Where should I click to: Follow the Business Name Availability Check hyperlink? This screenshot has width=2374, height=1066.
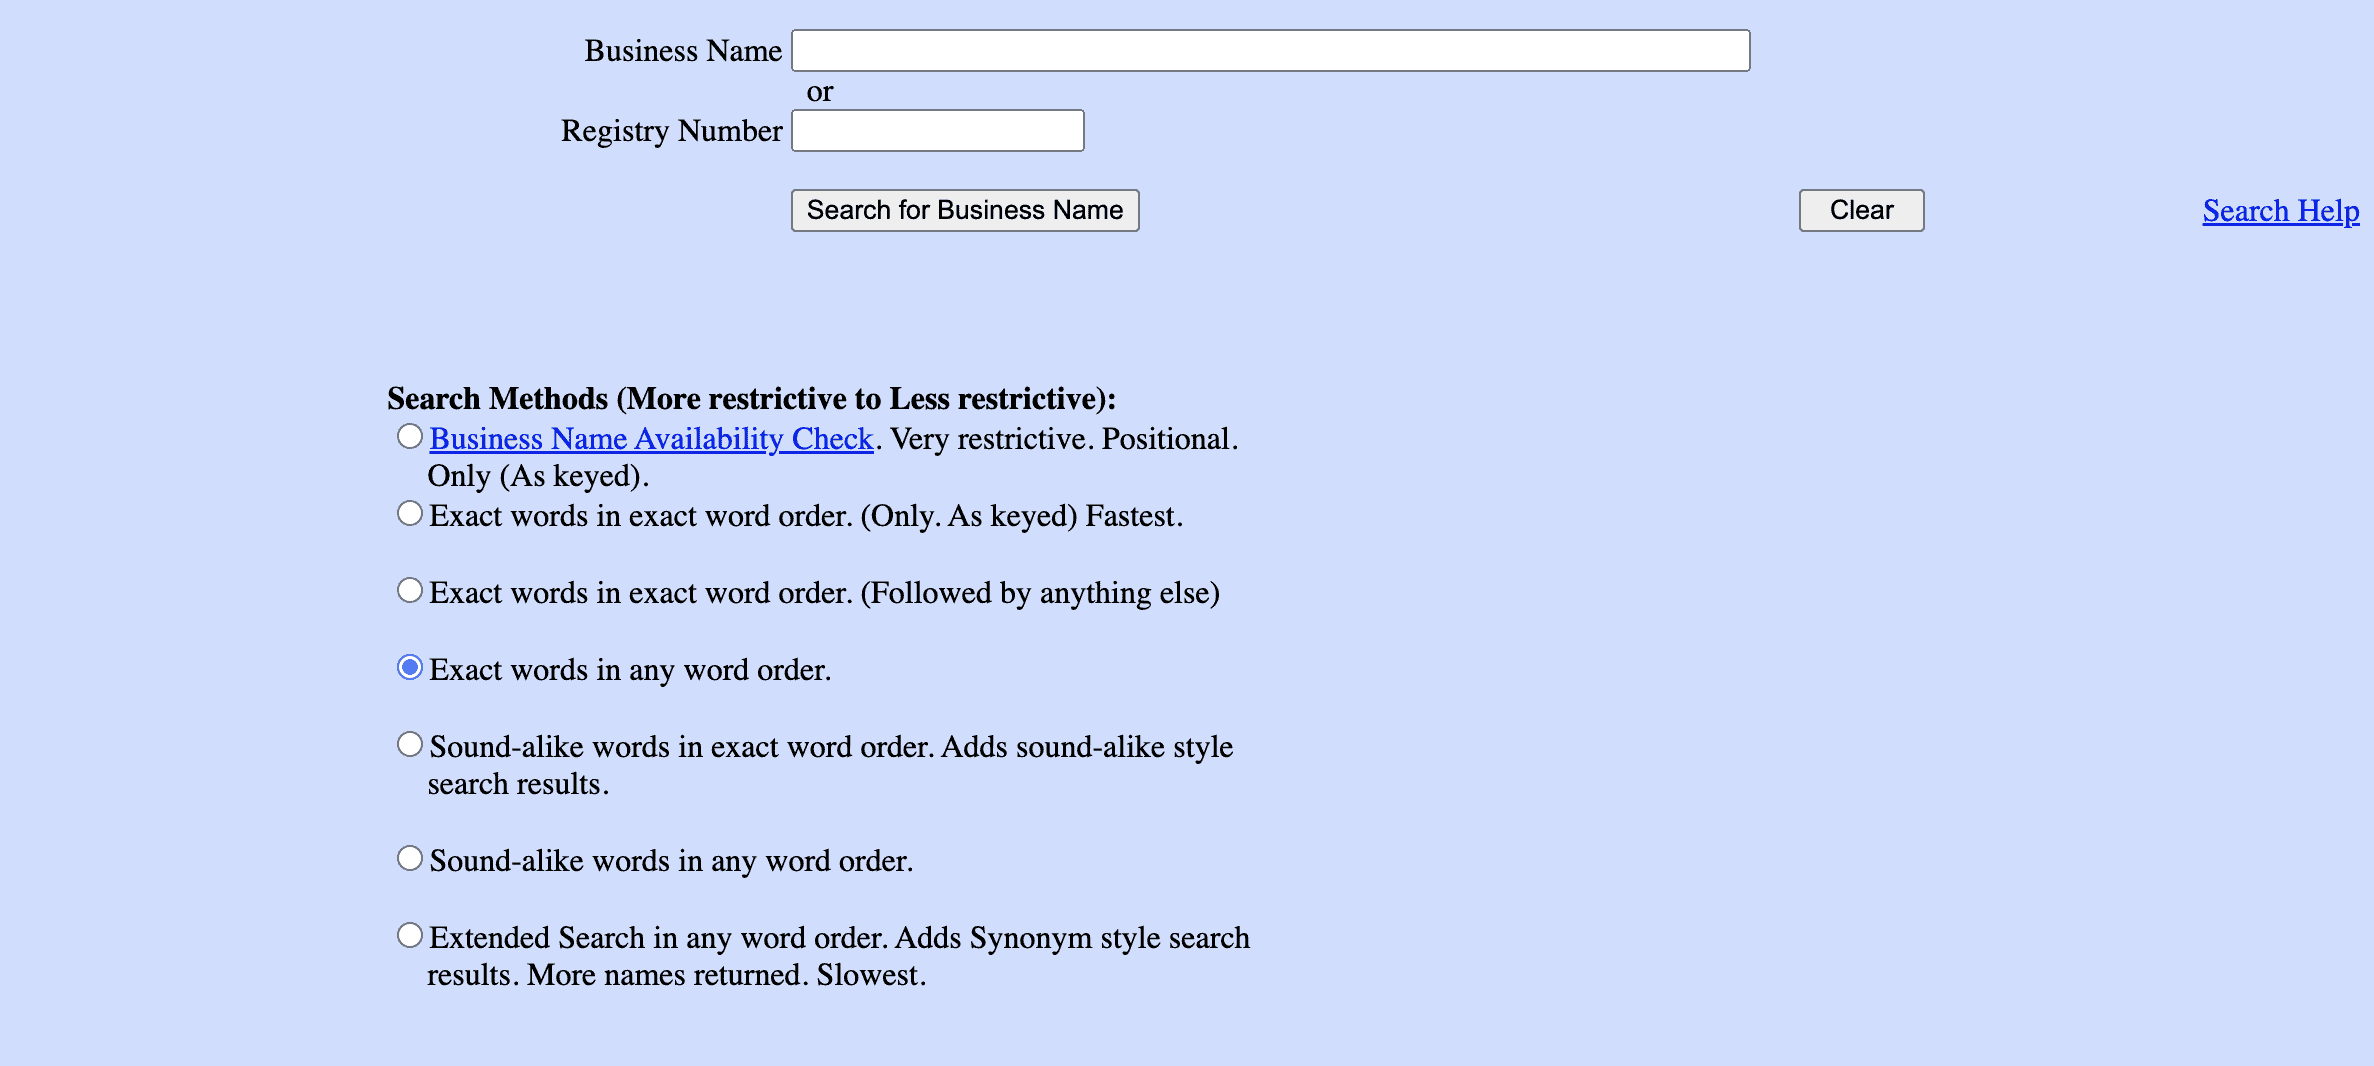[x=650, y=438]
